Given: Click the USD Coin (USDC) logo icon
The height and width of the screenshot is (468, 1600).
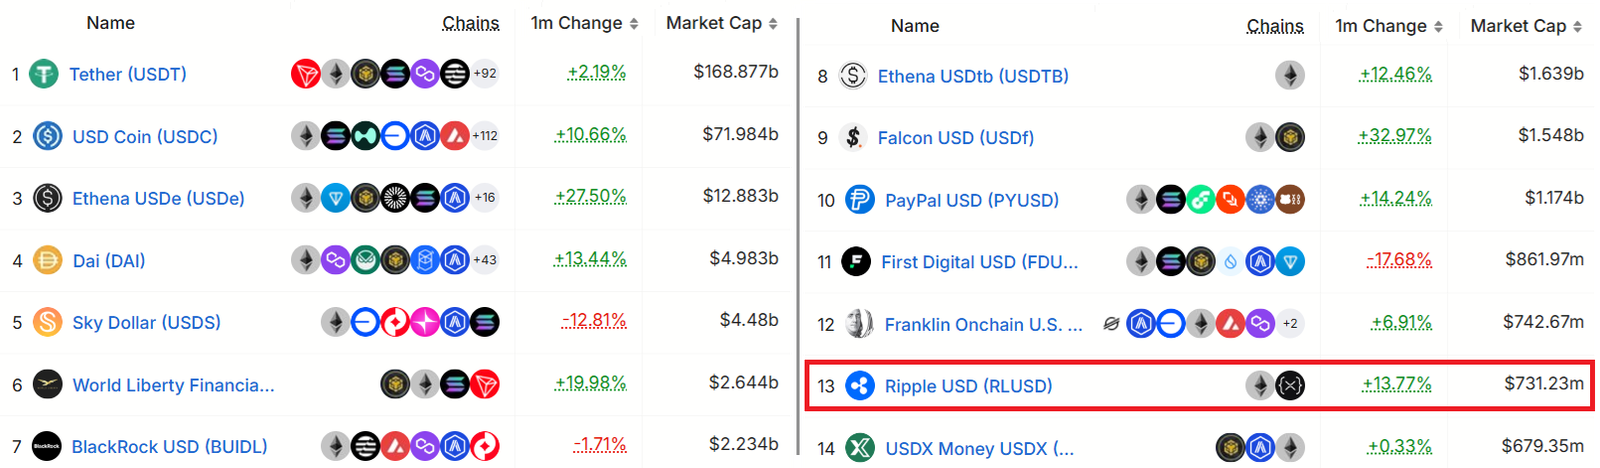Looking at the screenshot, I should [48, 136].
